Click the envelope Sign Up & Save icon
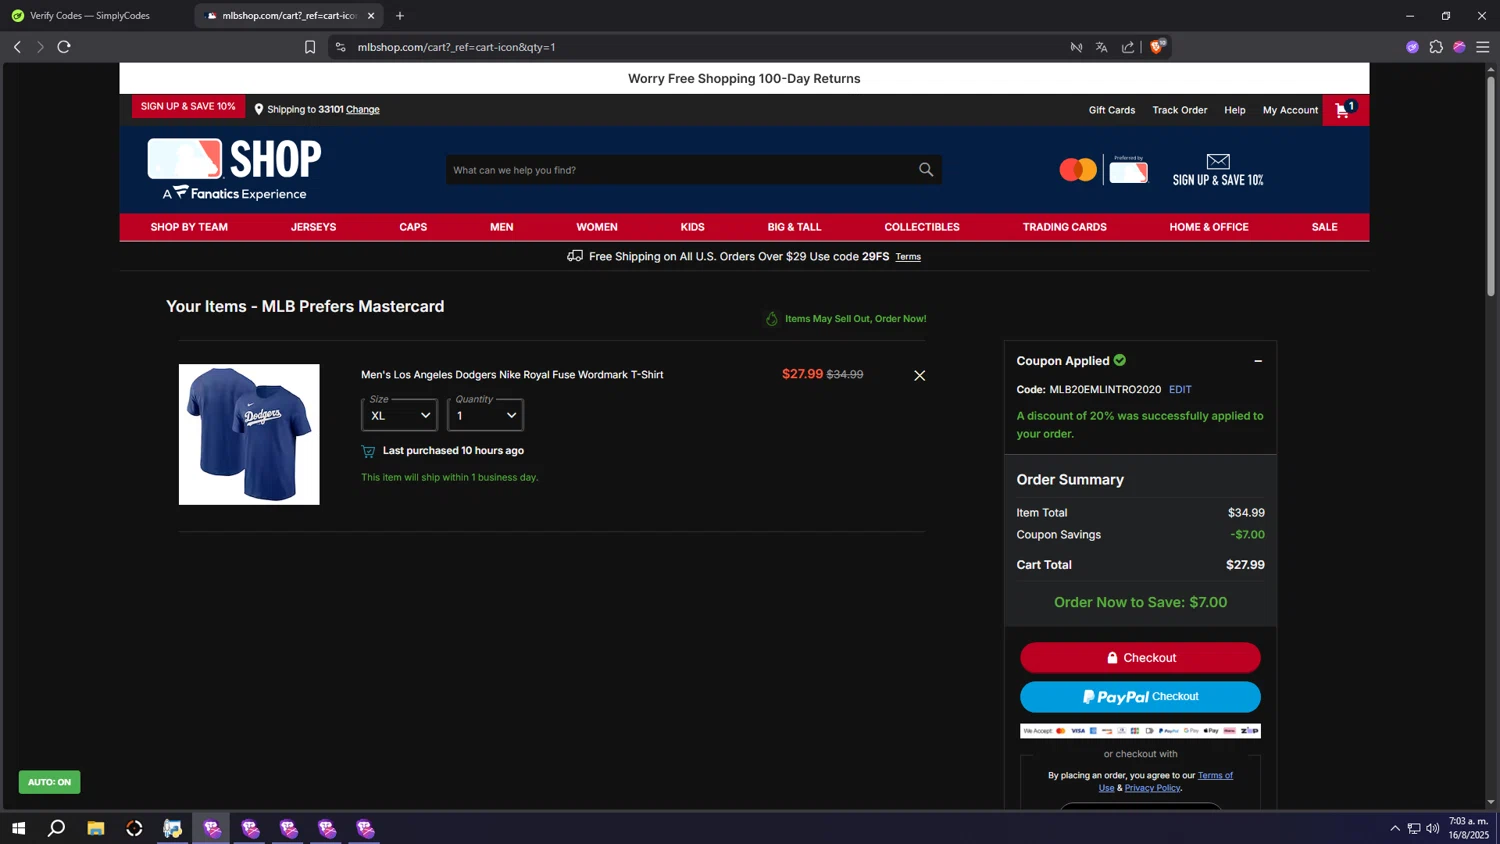Screen dimensions: 1500x844 coord(1217,161)
